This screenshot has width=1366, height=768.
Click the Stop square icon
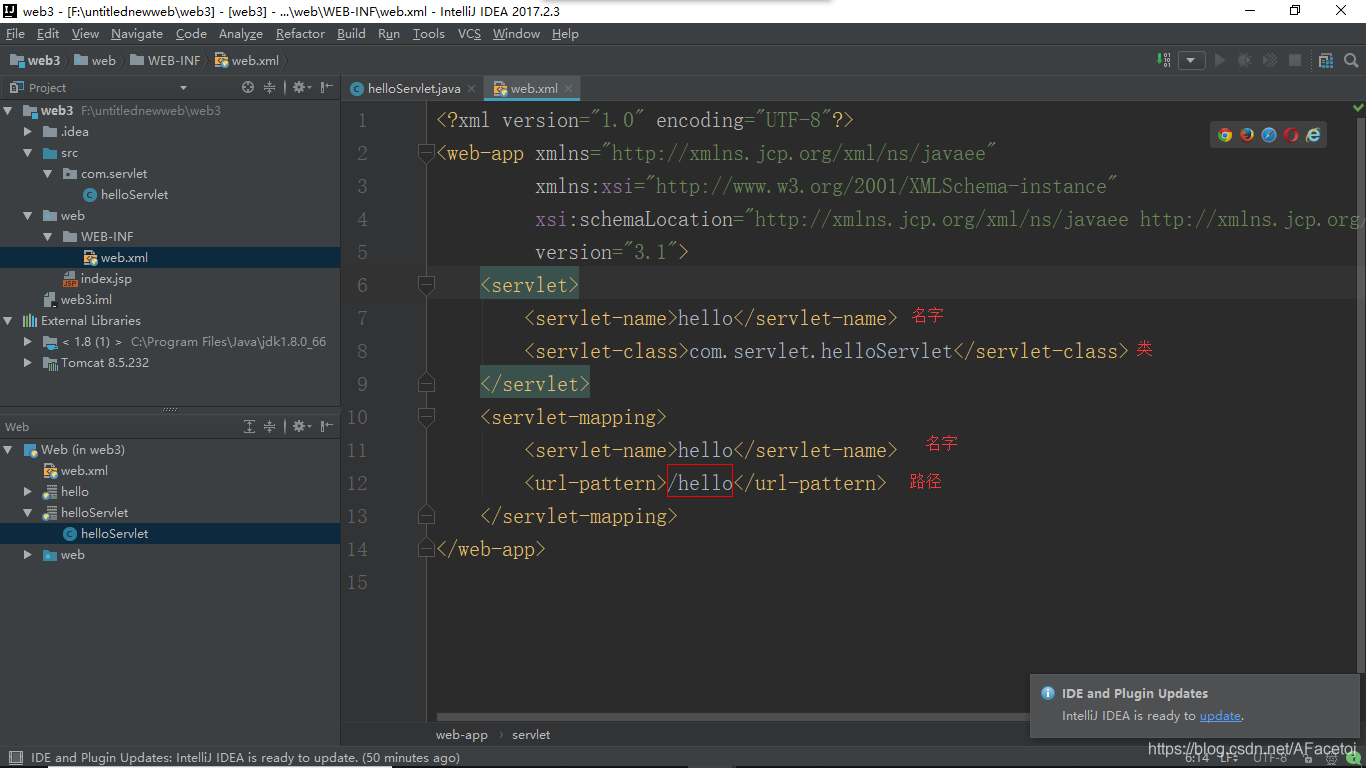[x=1295, y=60]
